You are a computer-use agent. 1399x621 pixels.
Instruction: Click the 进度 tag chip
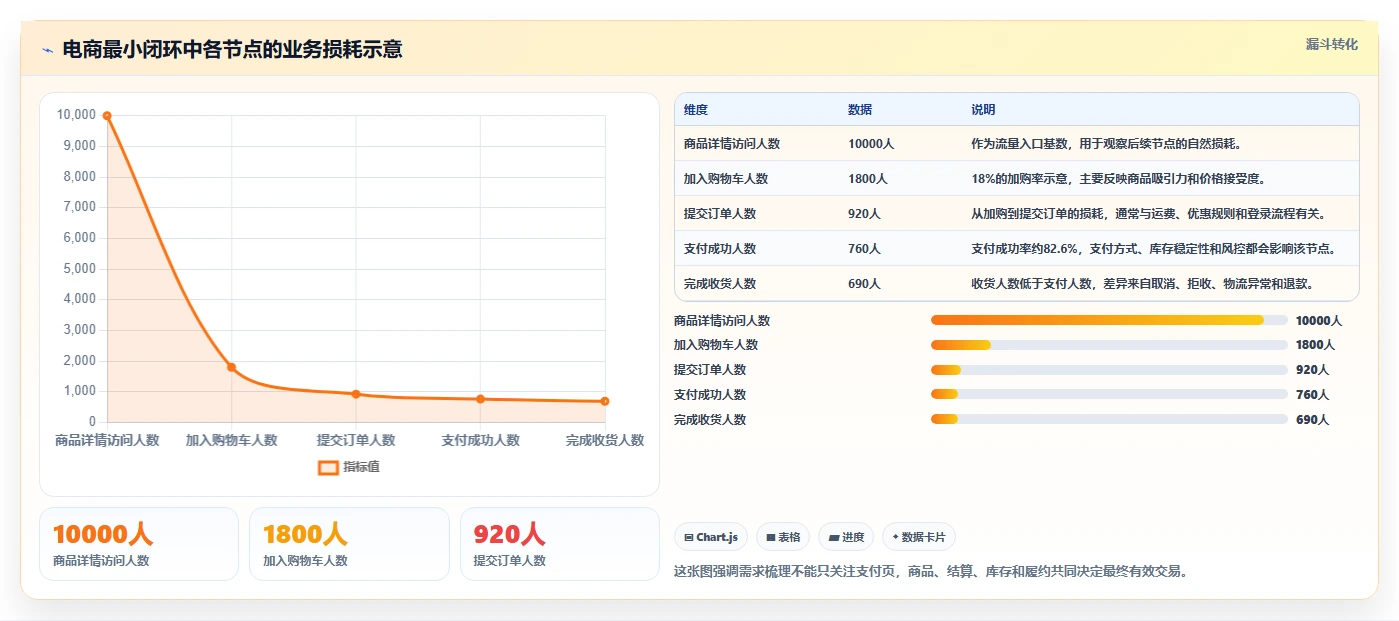(x=846, y=537)
